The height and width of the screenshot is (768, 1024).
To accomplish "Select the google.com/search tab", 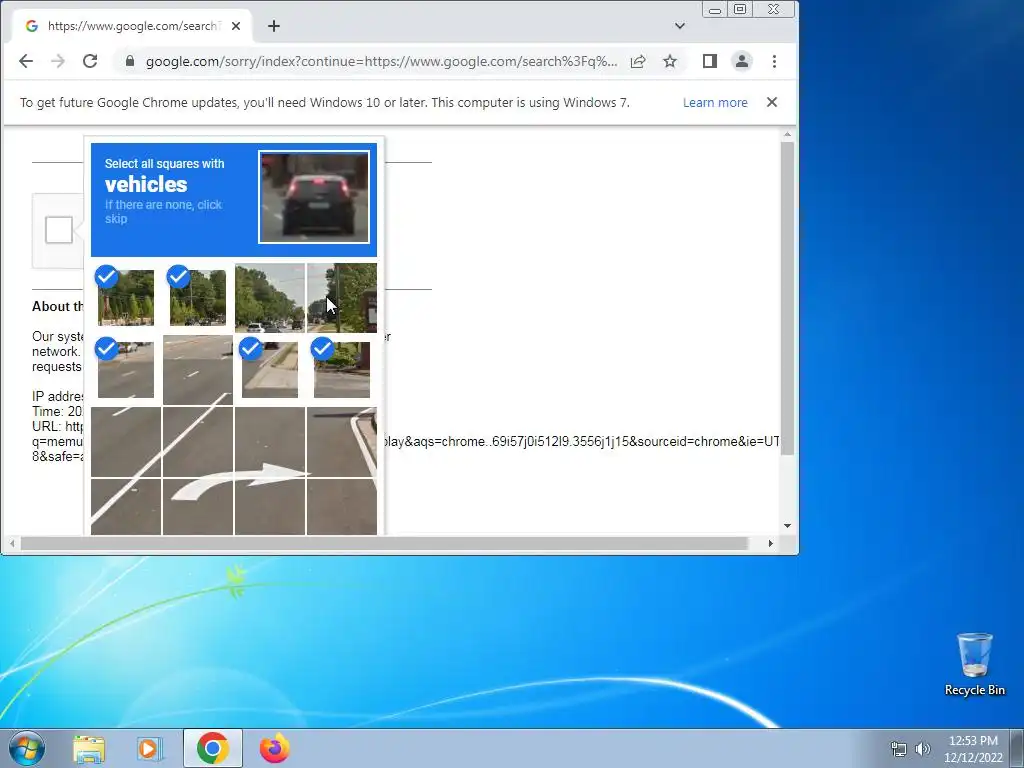I will (x=131, y=26).
